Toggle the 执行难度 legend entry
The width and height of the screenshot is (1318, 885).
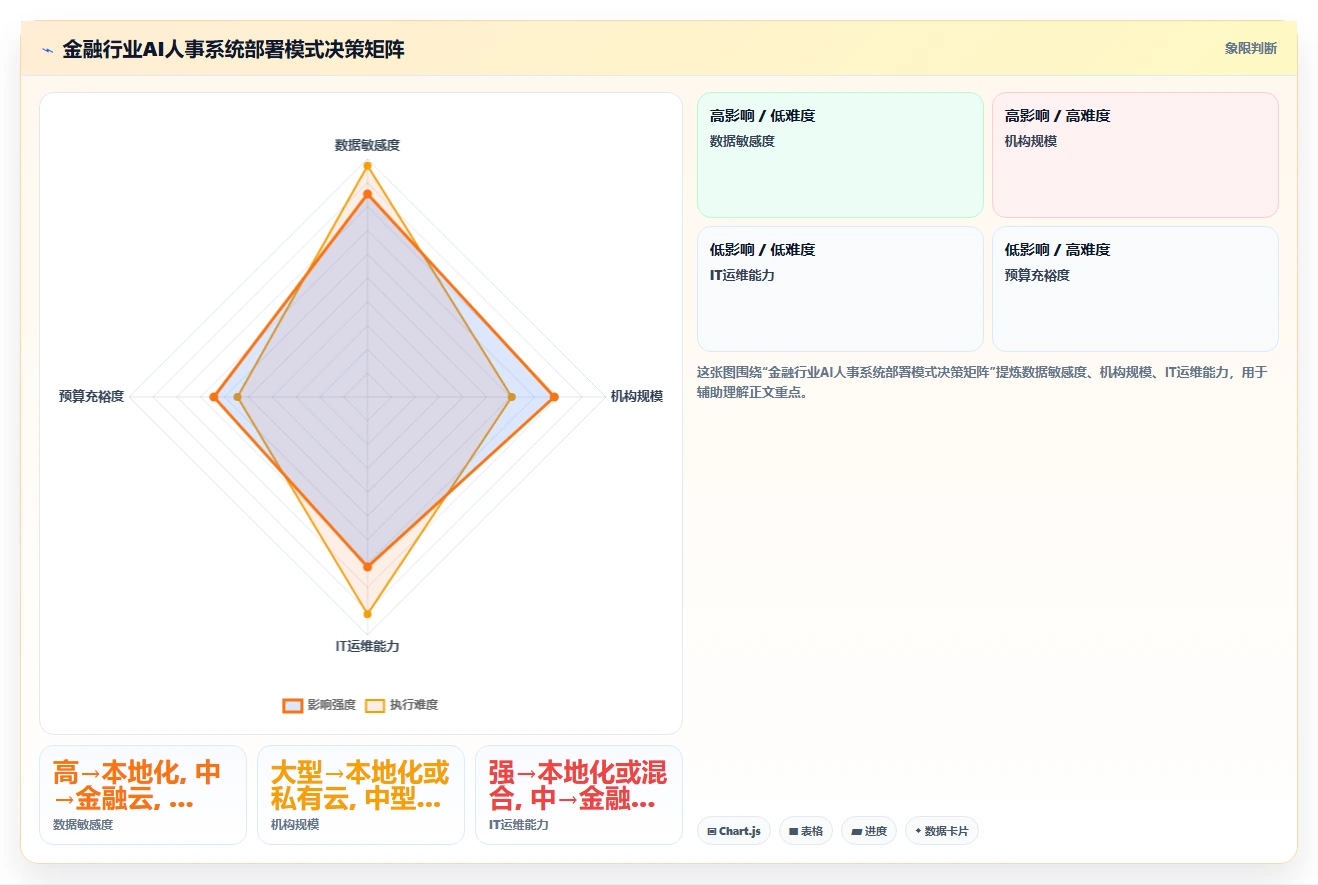401,705
